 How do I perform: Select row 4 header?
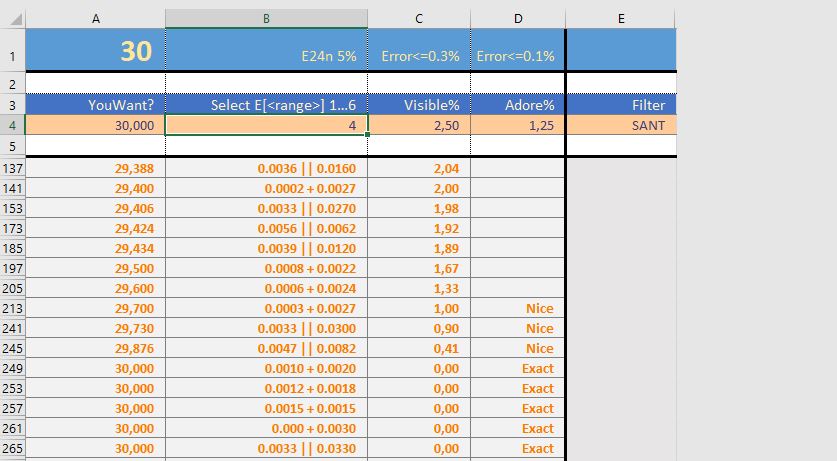tap(13, 125)
